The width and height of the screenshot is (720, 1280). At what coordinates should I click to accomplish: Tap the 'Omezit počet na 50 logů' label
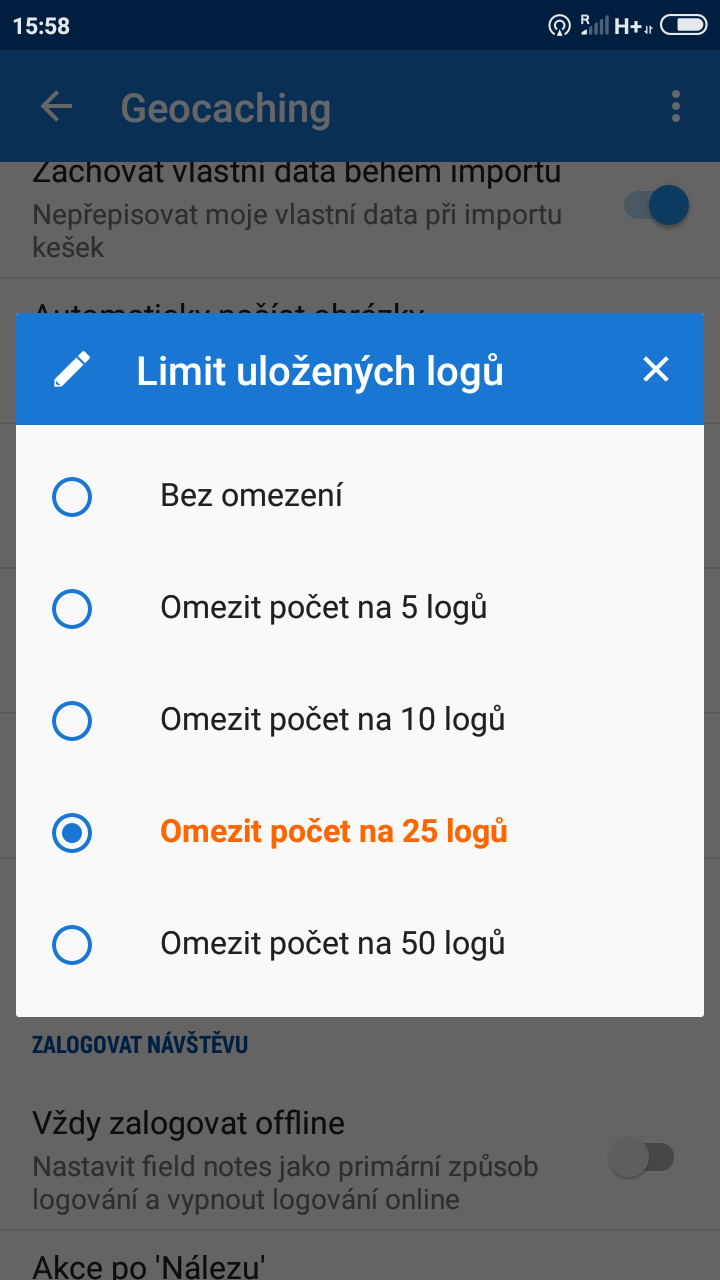pyautogui.click(x=332, y=943)
